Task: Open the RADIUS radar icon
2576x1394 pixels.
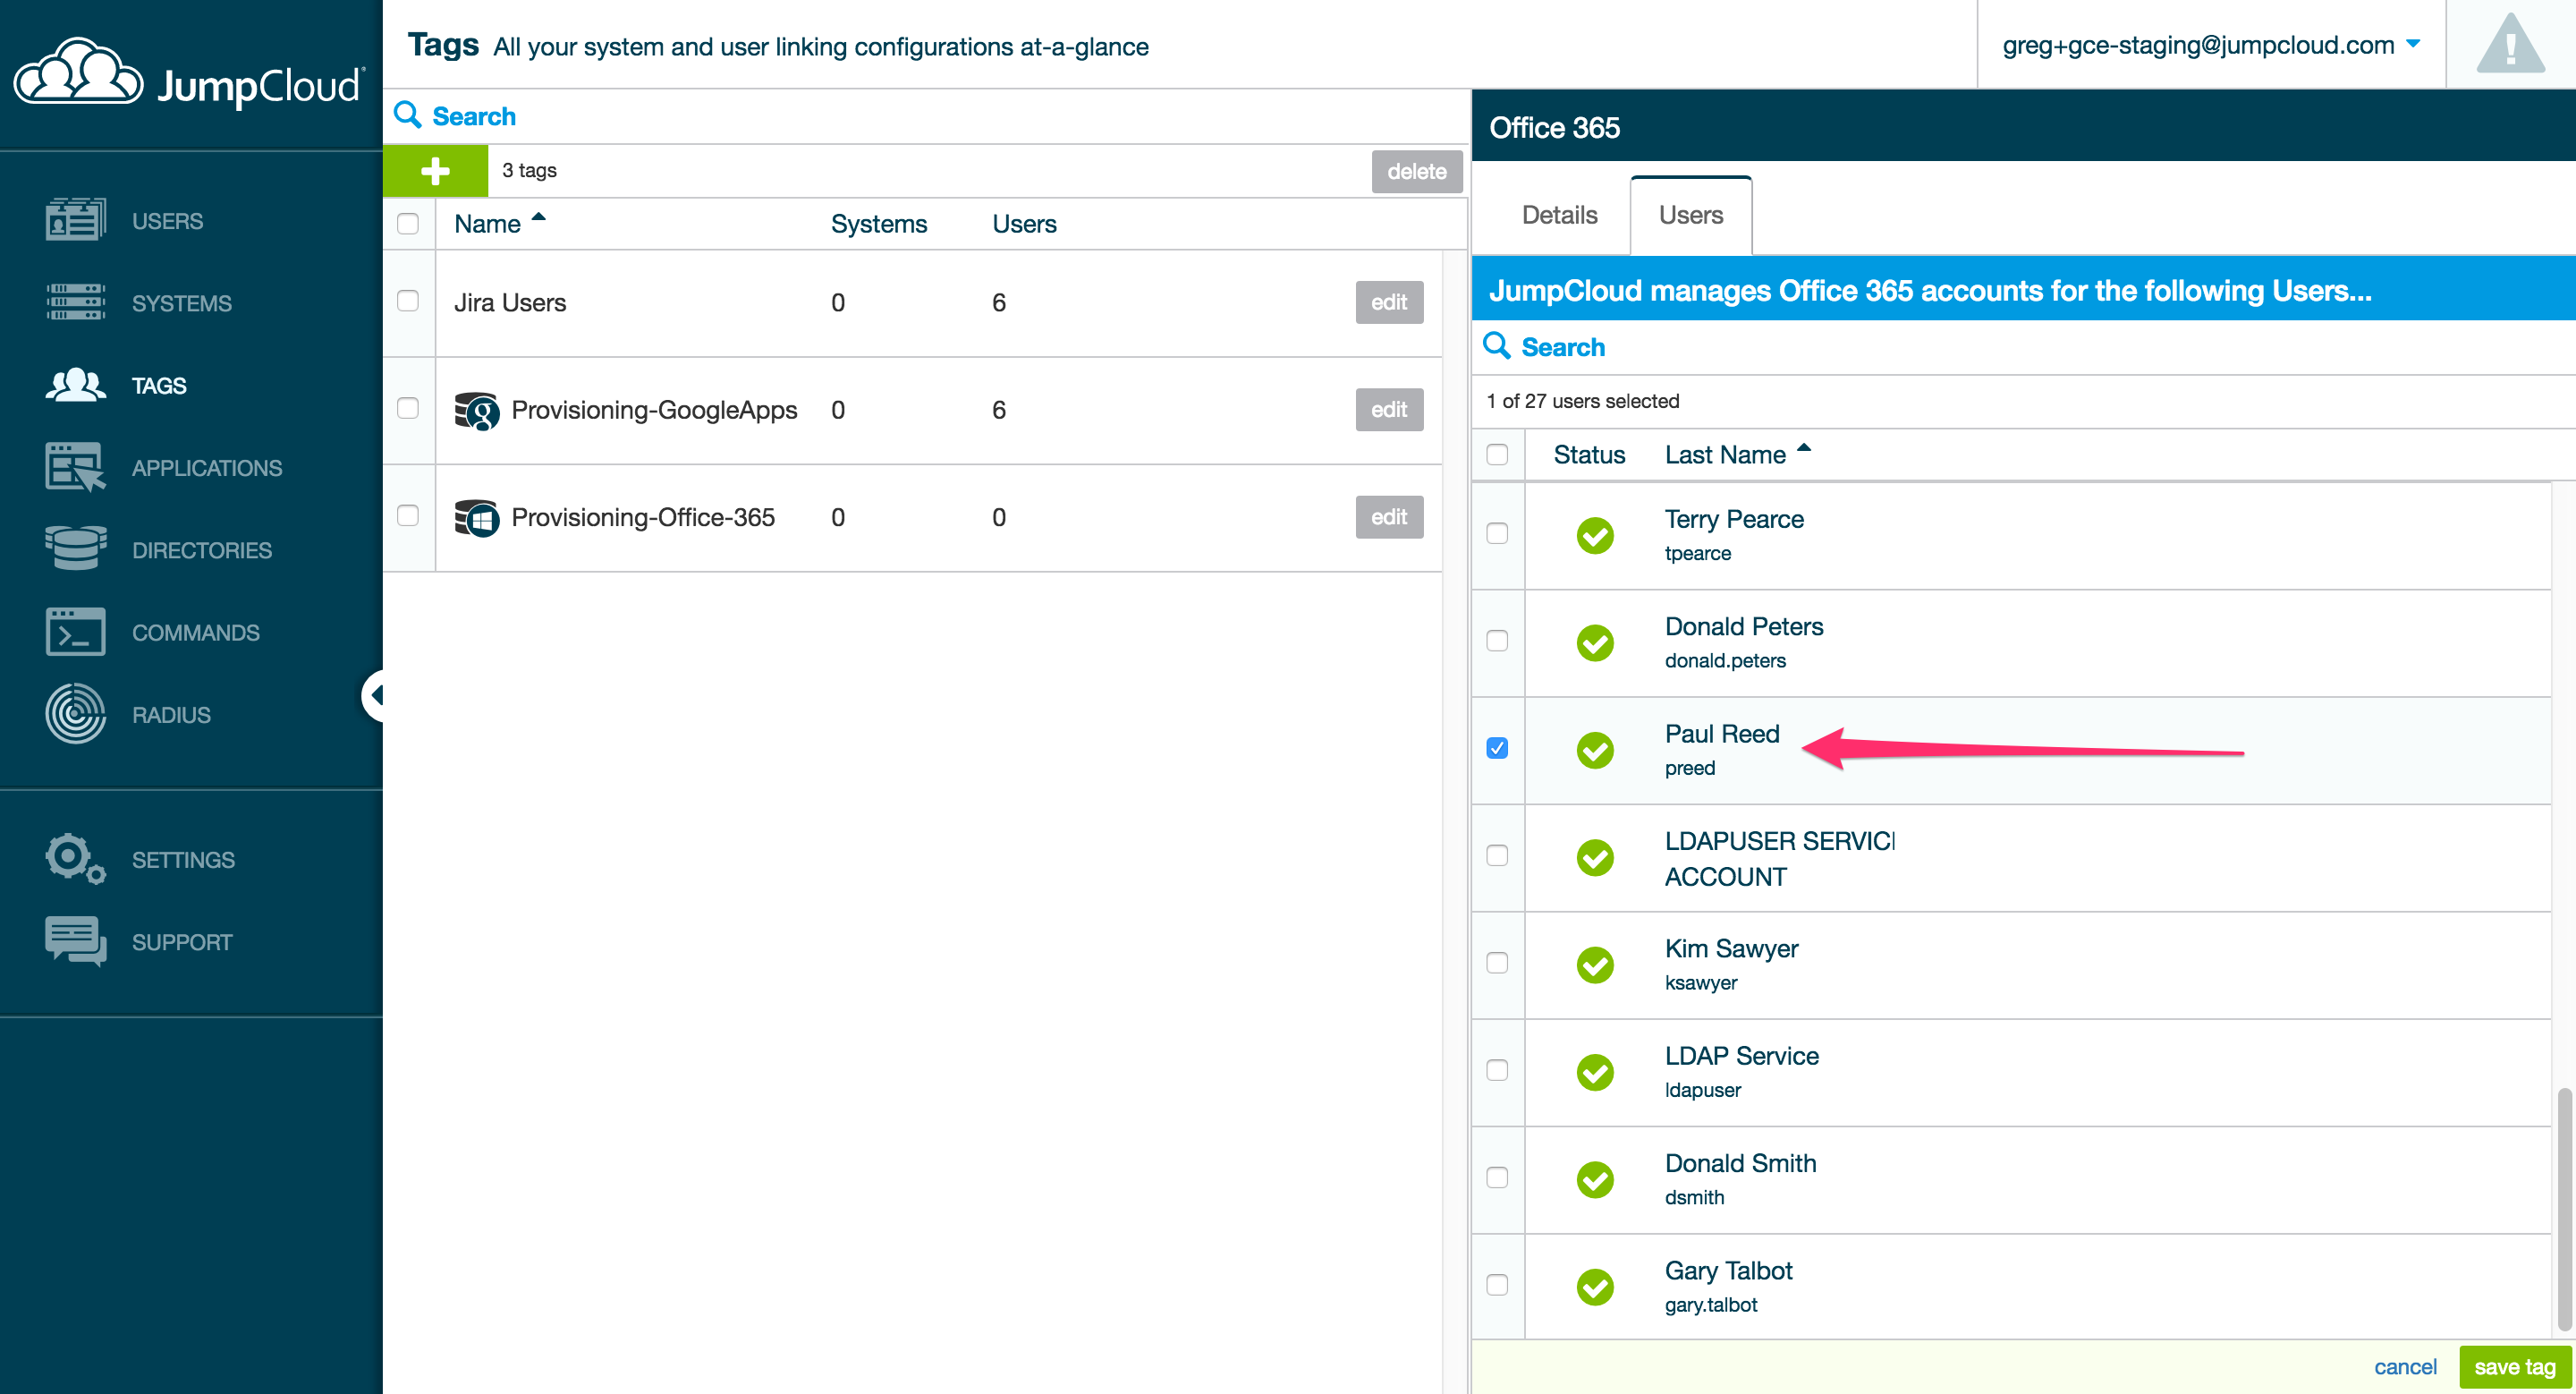Action: (x=75, y=714)
